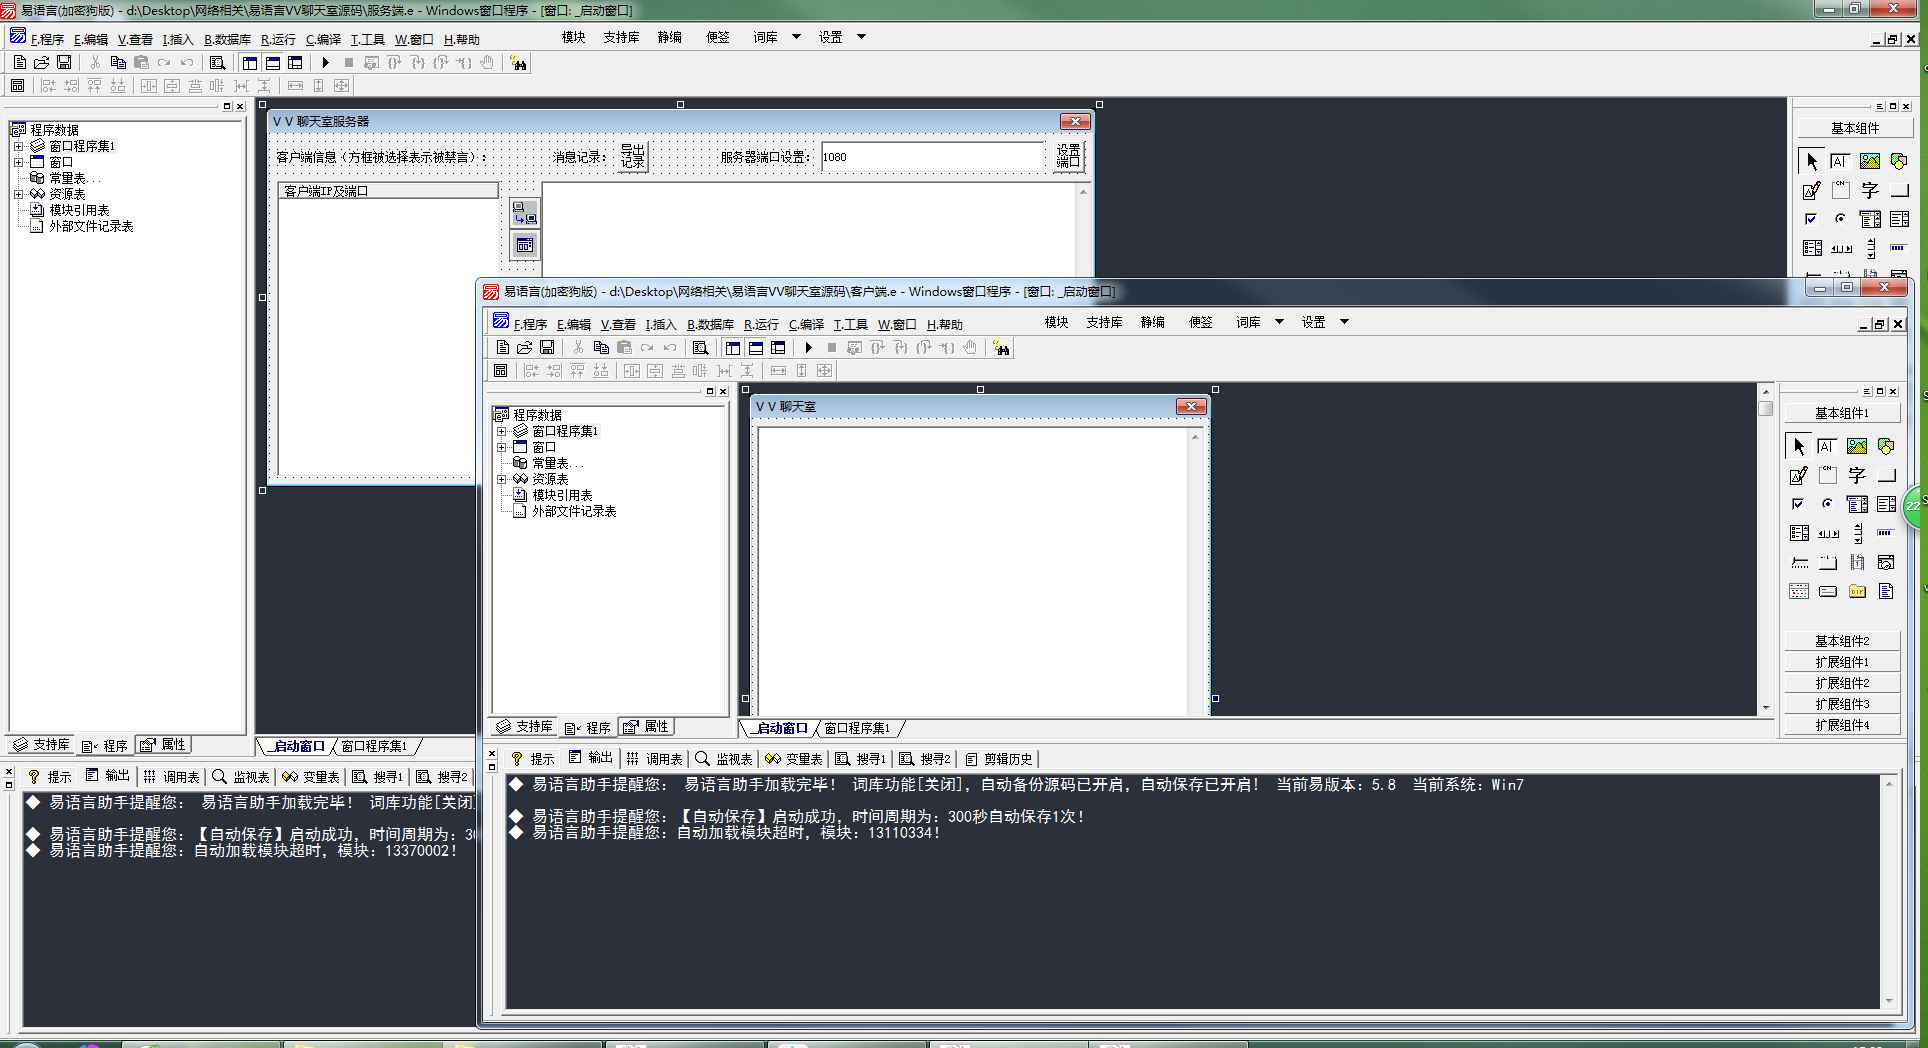Click 外部文件记录表 item in server tree

[x=91, y=226]
